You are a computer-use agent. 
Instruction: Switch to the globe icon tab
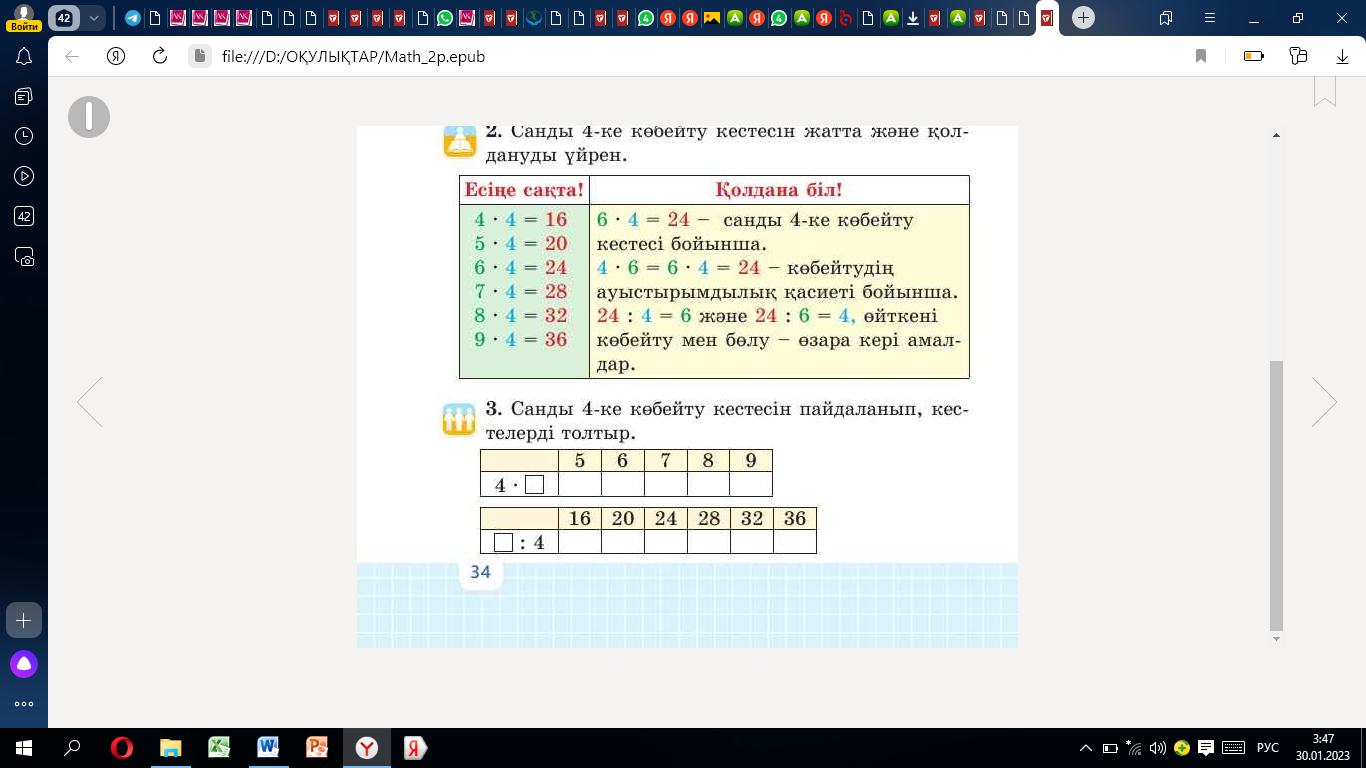tap(534, 18)
